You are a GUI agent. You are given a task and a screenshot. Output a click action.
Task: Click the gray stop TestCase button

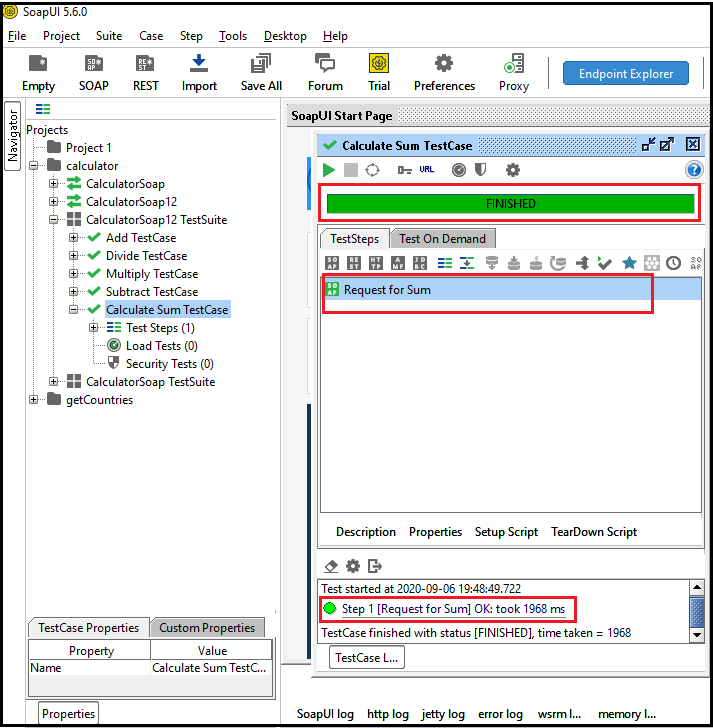click(350, 170)
